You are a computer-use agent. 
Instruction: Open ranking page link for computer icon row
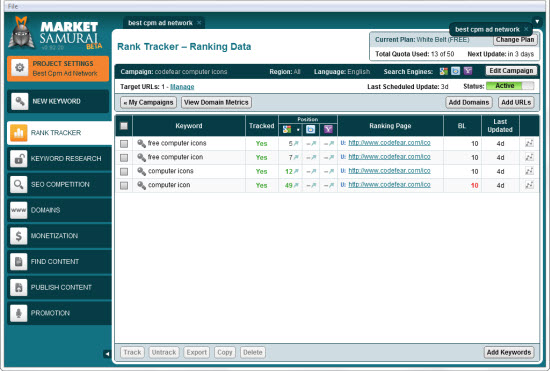(389, 185)
